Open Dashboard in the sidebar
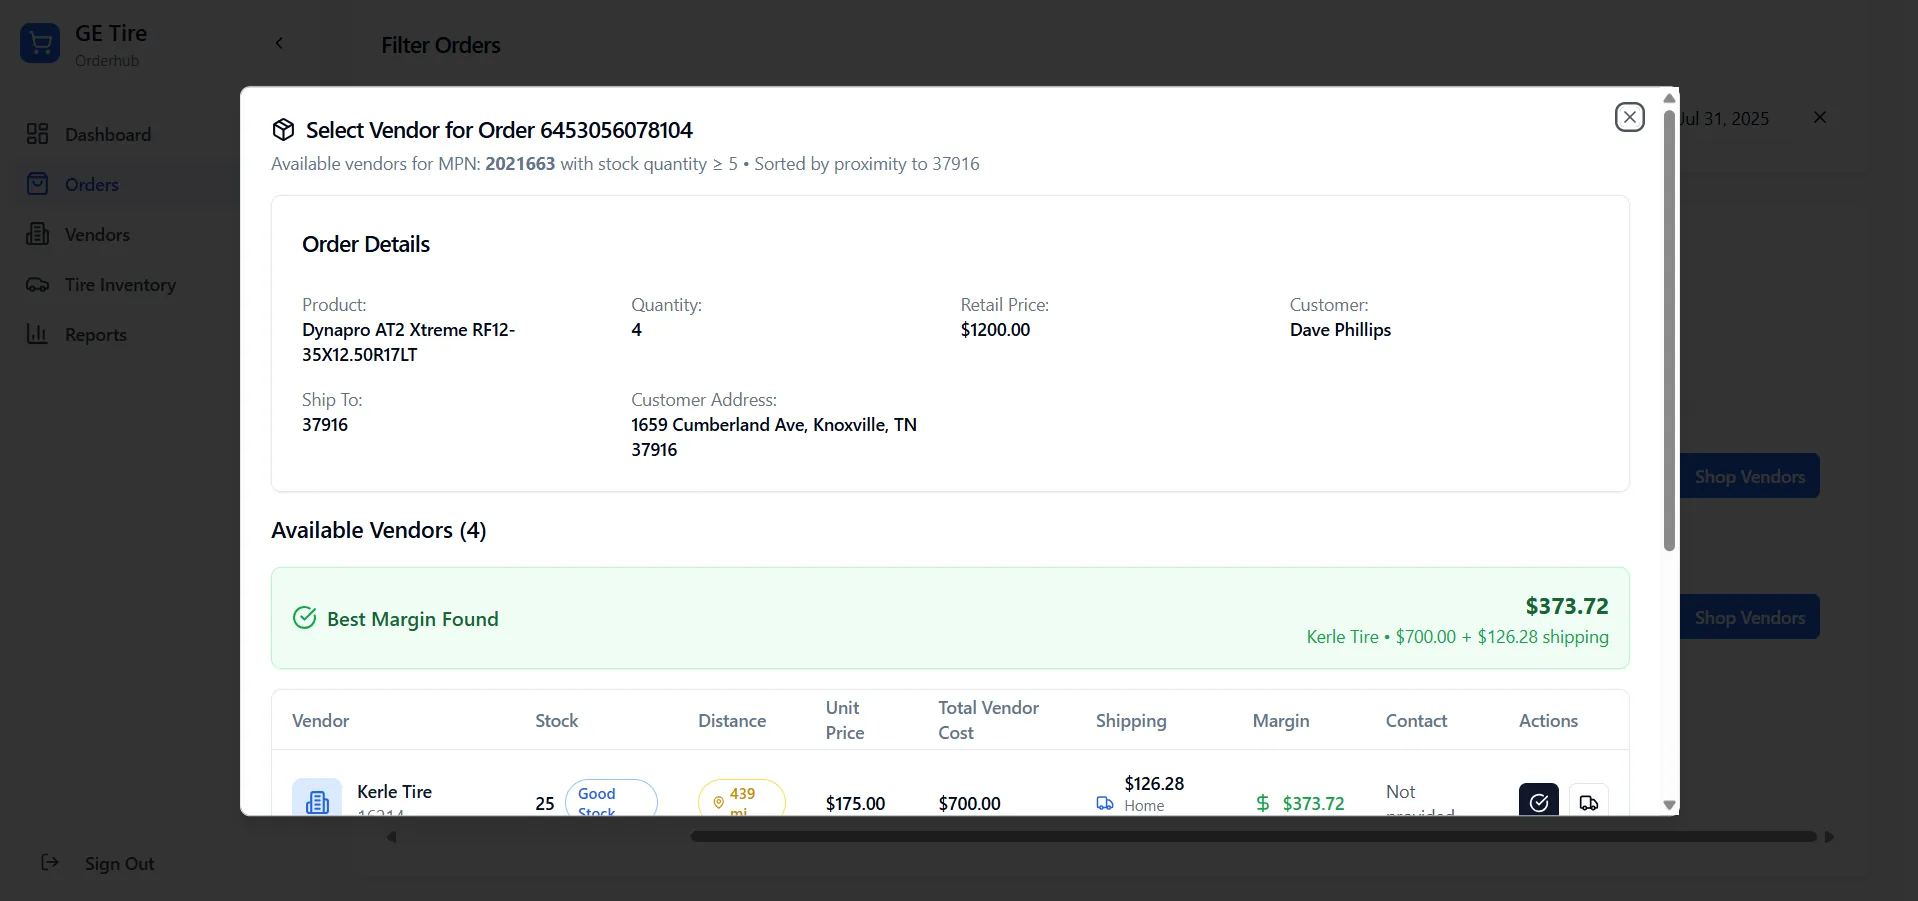This screenshot has height=901, width=1918. click(x=108, y=134)
